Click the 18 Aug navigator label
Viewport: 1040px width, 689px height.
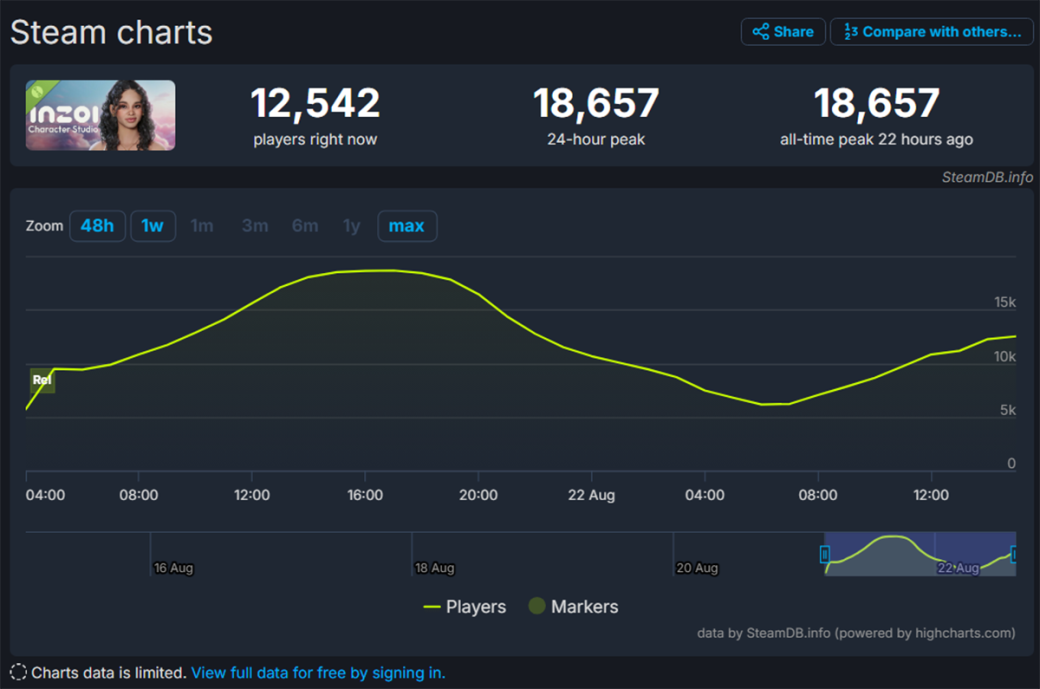tap(434, 568)
